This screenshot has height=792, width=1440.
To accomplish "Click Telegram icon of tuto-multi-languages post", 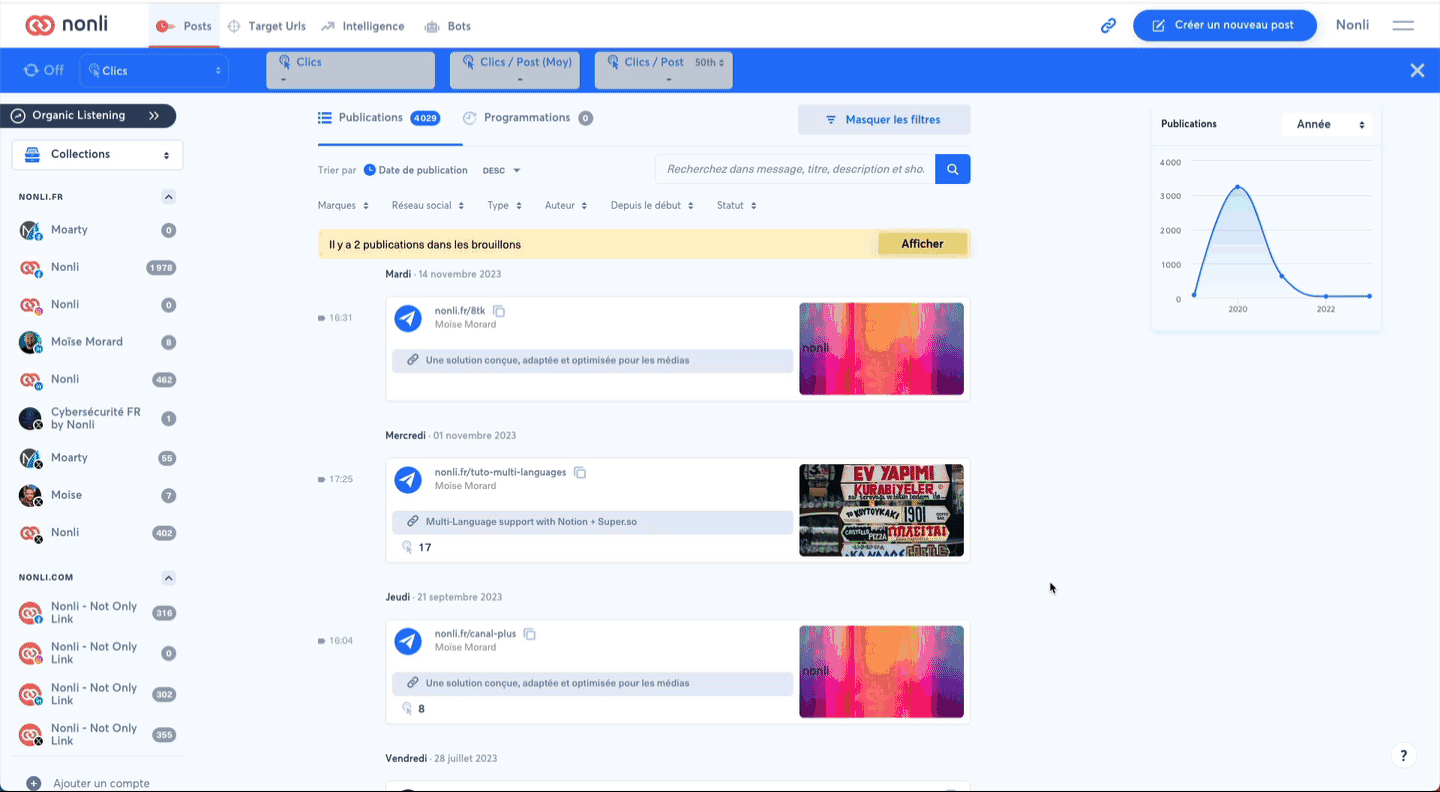I will click(407, 480).
